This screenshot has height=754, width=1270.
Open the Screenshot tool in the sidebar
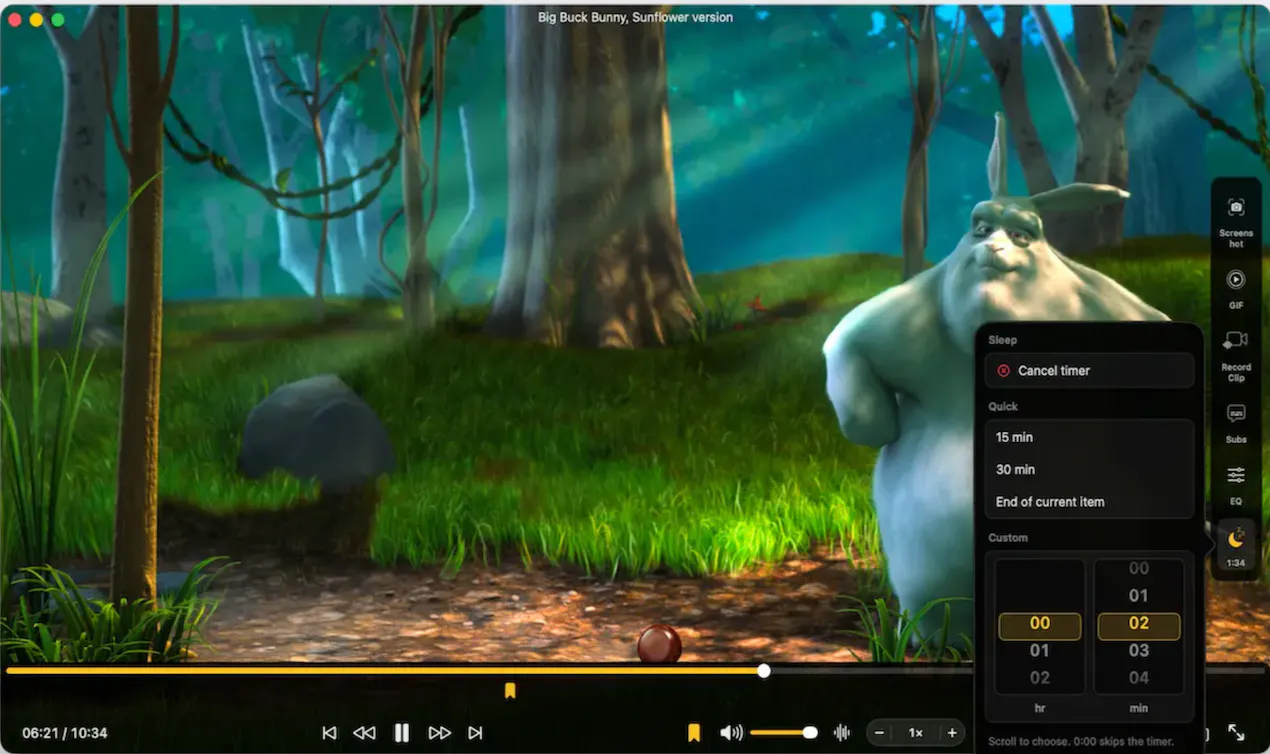[x=1236, y=221]
